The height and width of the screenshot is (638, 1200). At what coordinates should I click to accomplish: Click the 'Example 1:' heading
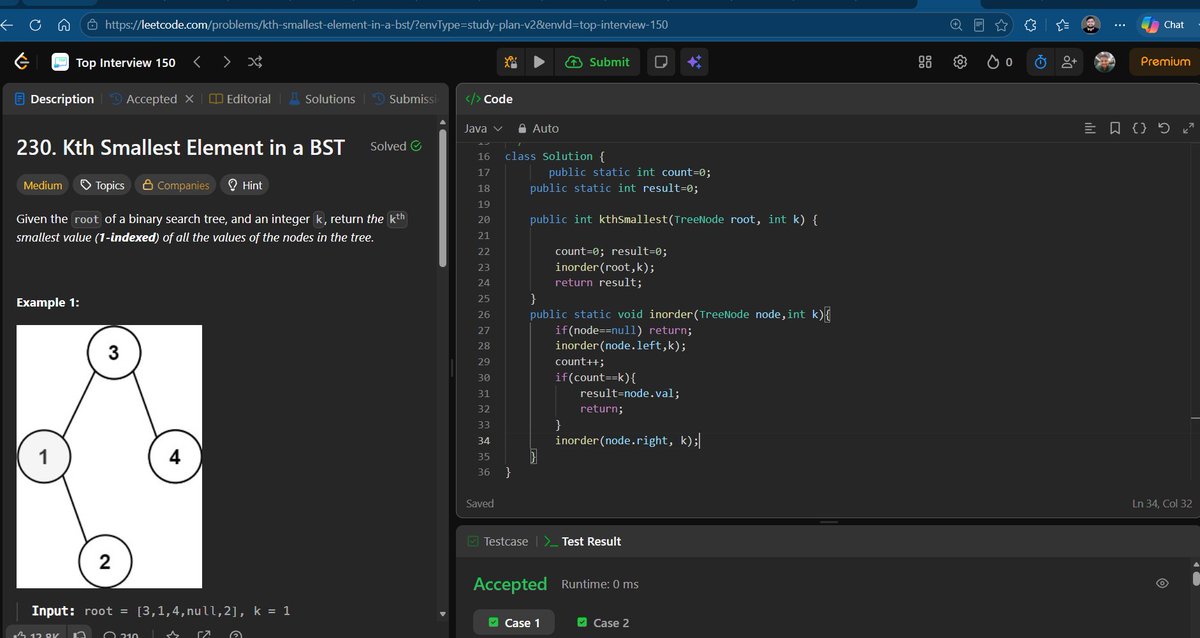tap(48, 302)
